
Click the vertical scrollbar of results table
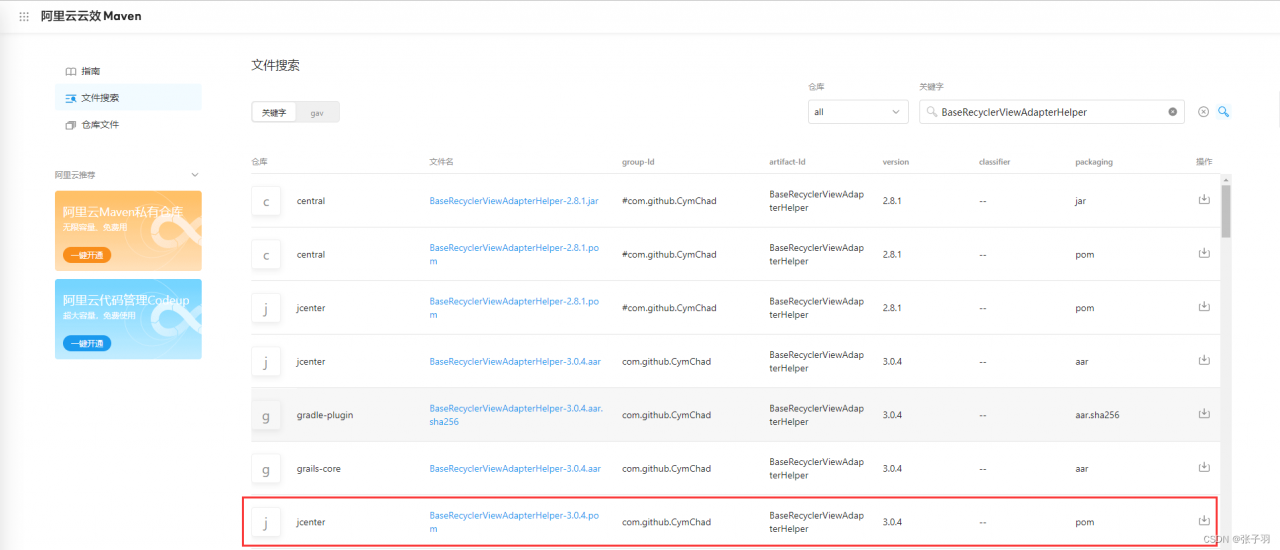(x=1226, y=211)
